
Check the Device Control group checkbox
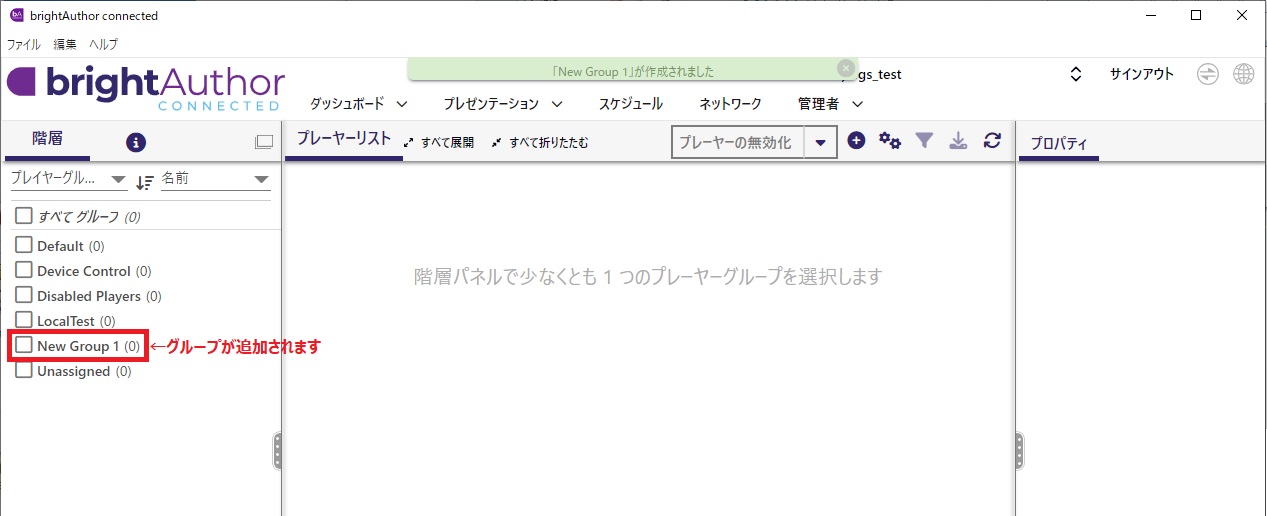24,270
